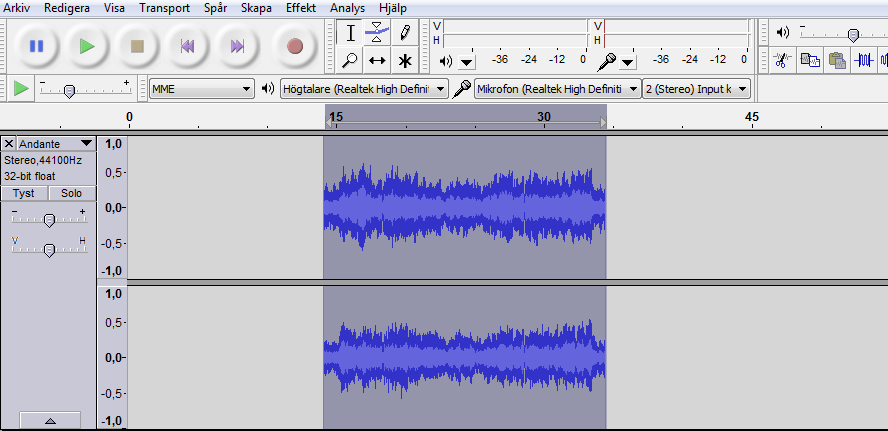Select the Zoom magnifier tool

tap(351, 60)
